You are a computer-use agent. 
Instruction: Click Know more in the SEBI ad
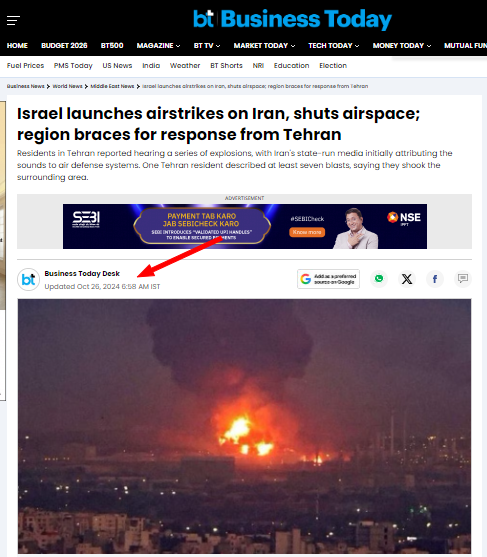(x=307, y=232)
